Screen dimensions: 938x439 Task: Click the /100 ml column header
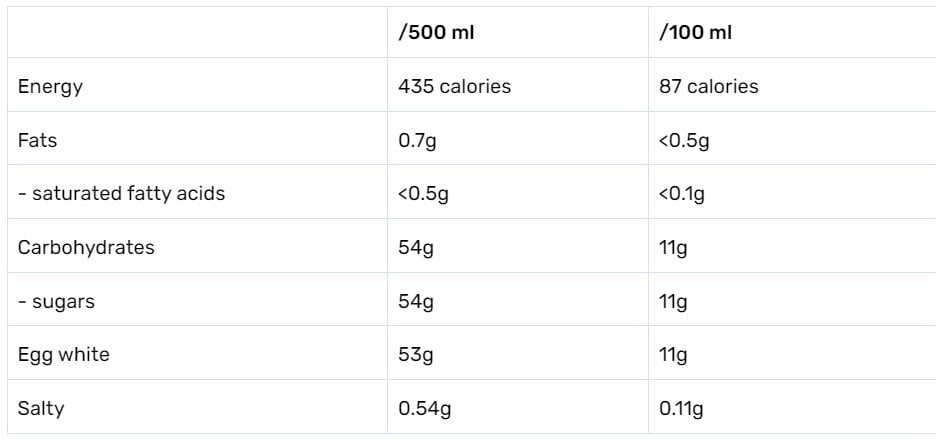[x=696, y=33]
